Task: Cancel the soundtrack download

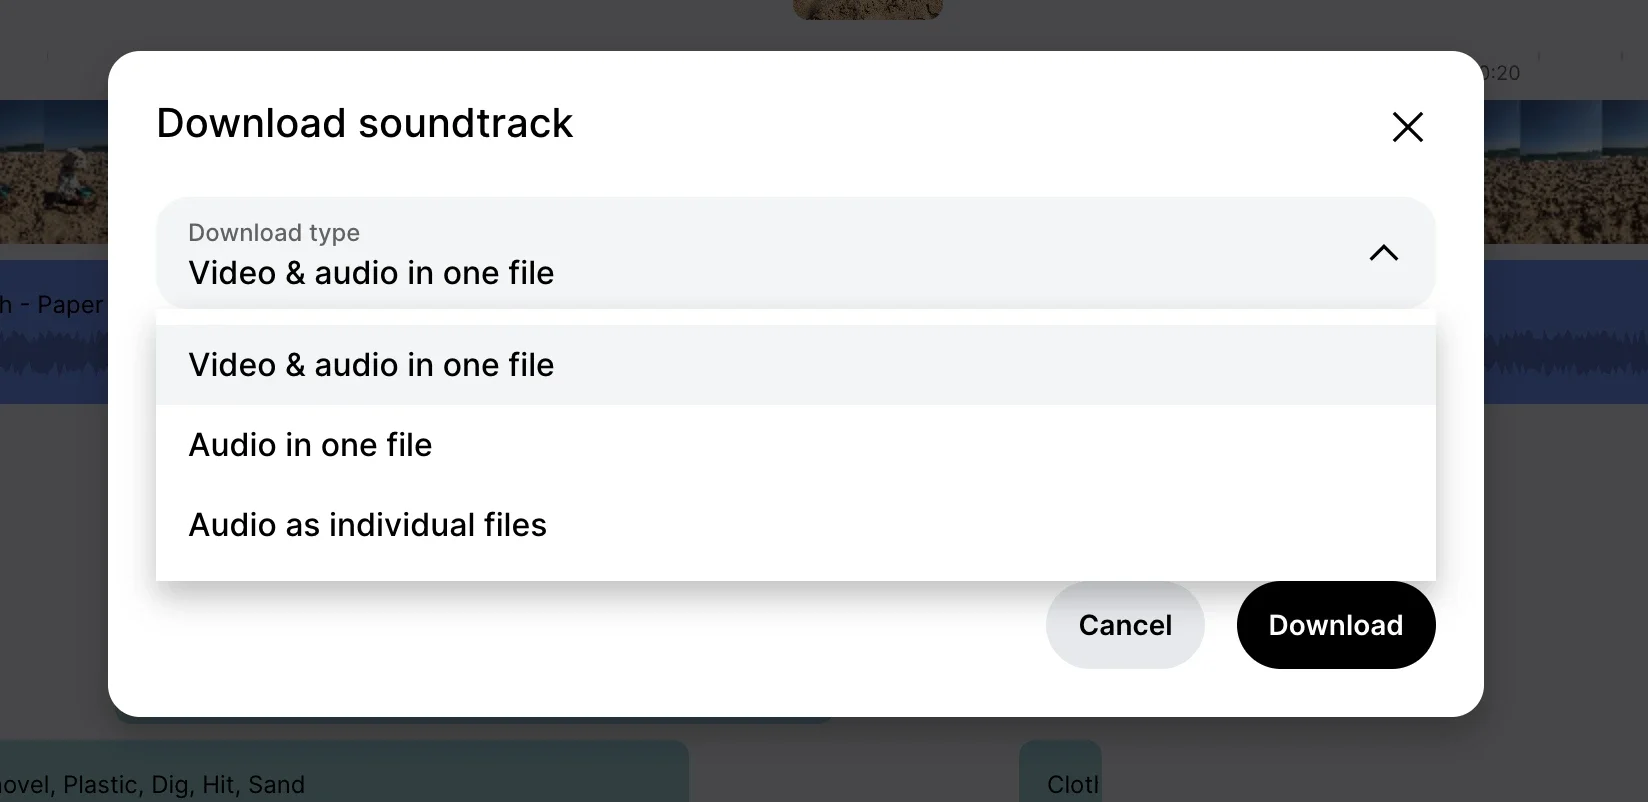Action: click(1125, 625)
